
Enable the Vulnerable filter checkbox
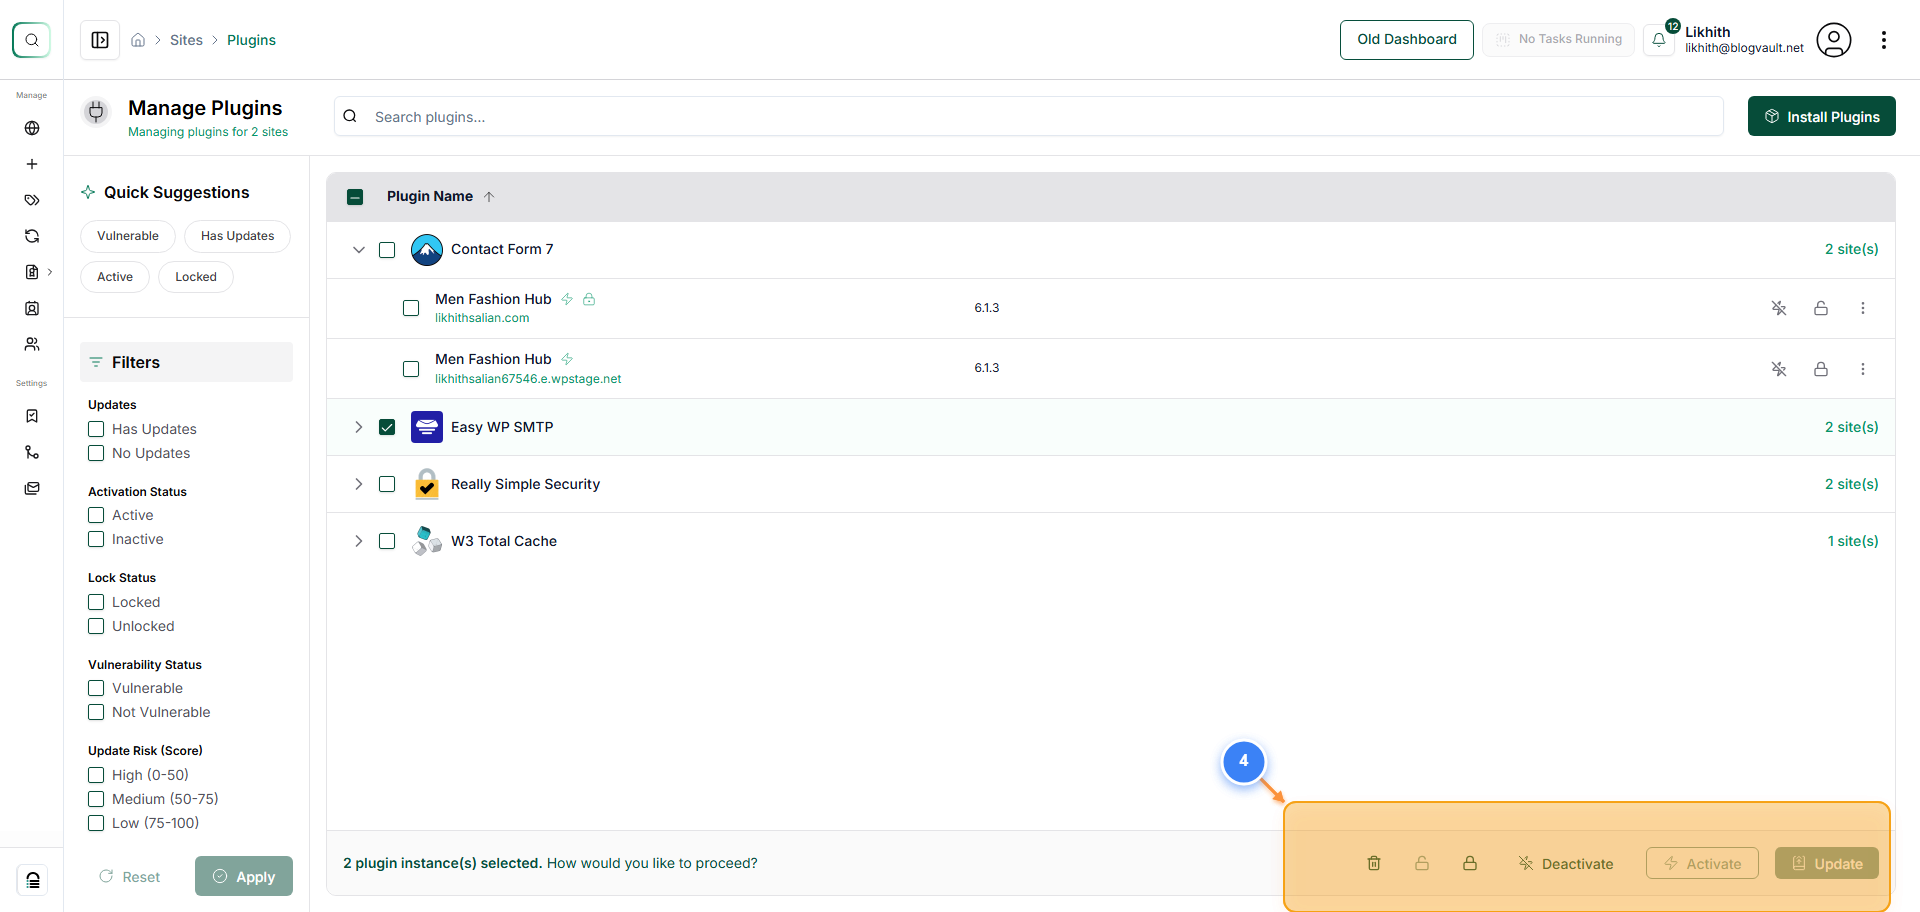pos(96,688)
